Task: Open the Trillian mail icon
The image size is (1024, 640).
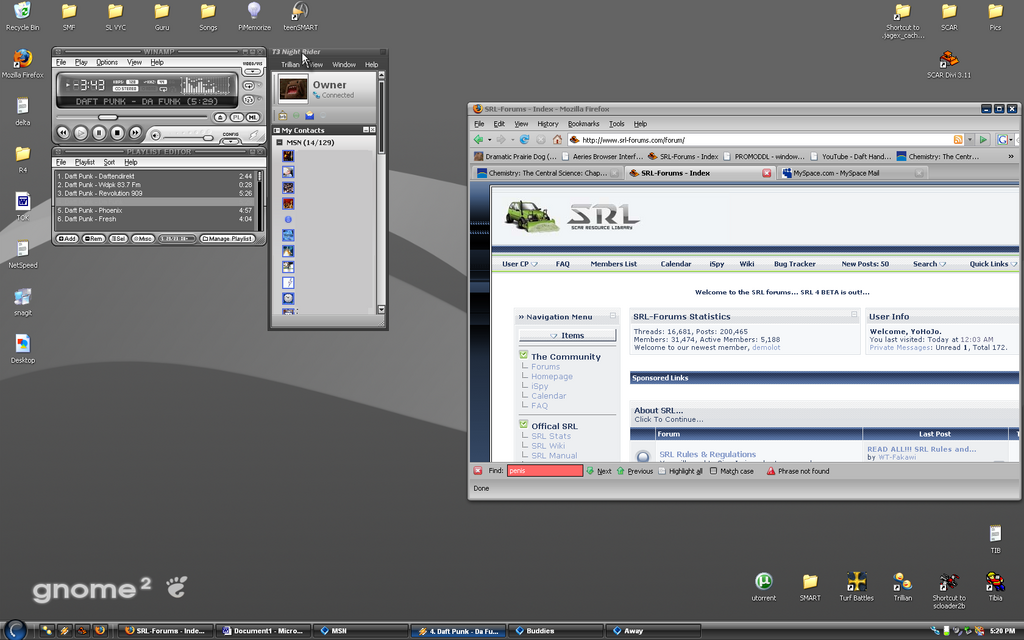Action: pos(309,116)
